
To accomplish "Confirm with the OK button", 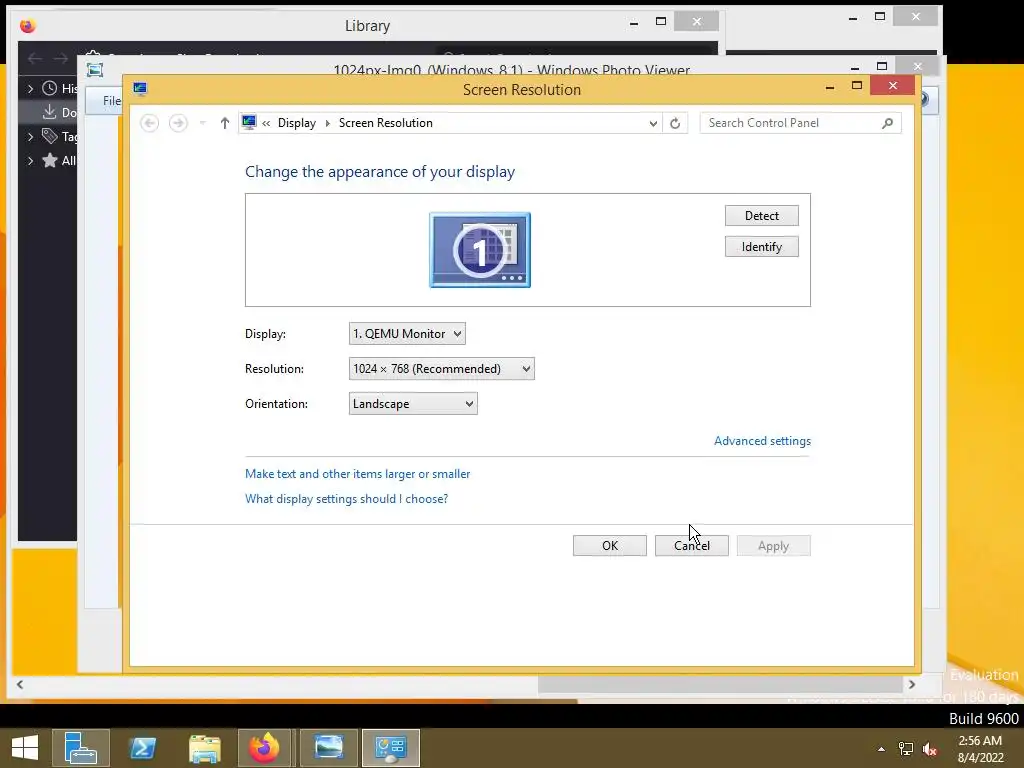I will pos(610,546).
